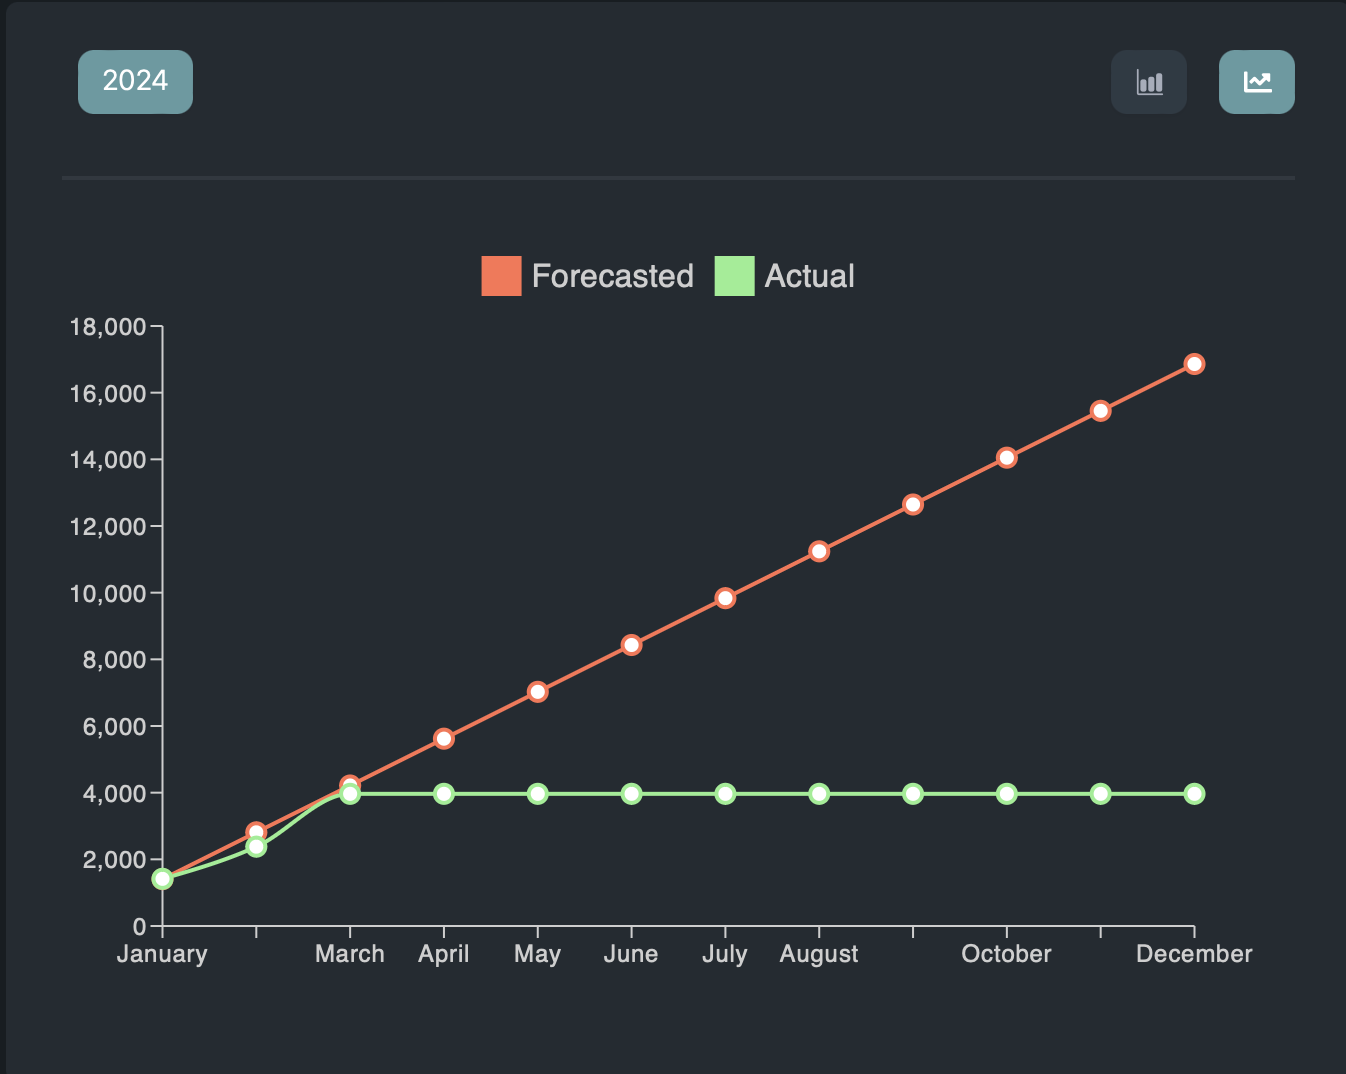Image resolution: width=1346 pixels, height=1074 pixels.
Task: Switch to bar chart view
Action: point(1149,82)
